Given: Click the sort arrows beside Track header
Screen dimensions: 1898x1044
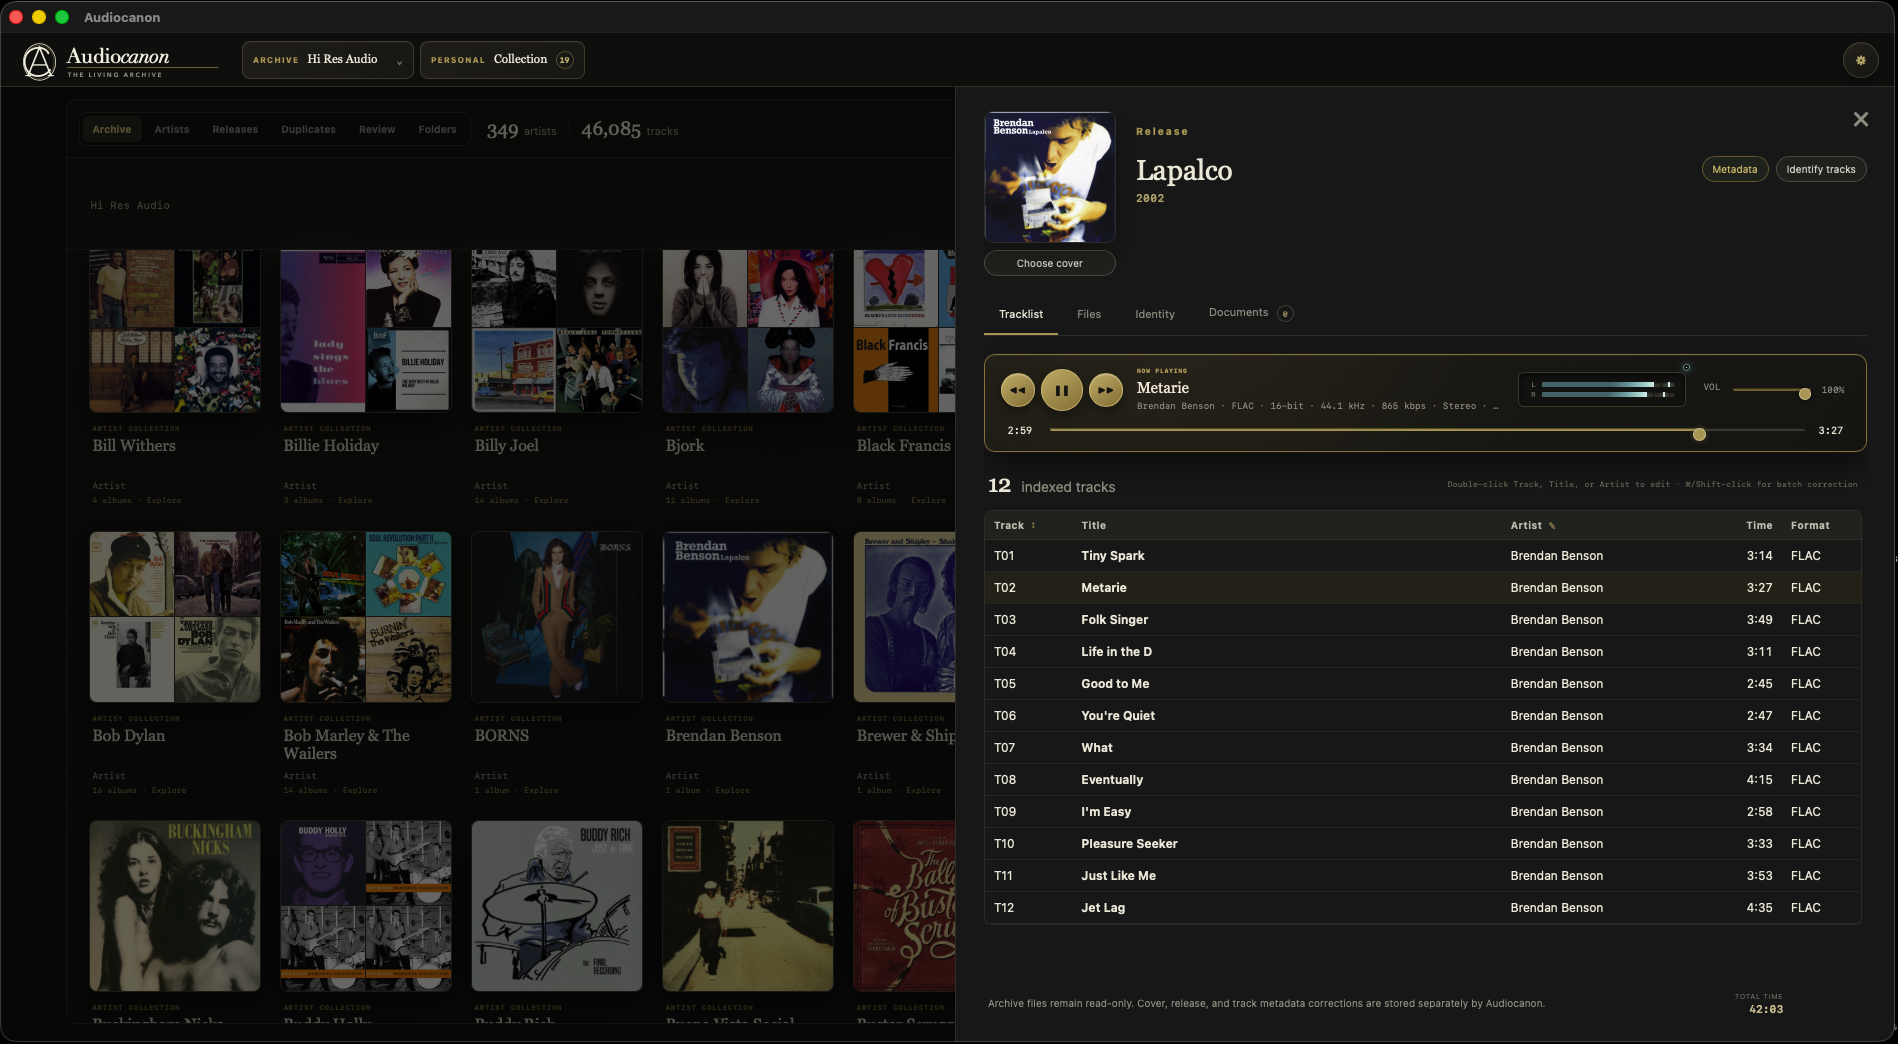Looking at the screenshot, I should click(x=1033, y=525).
